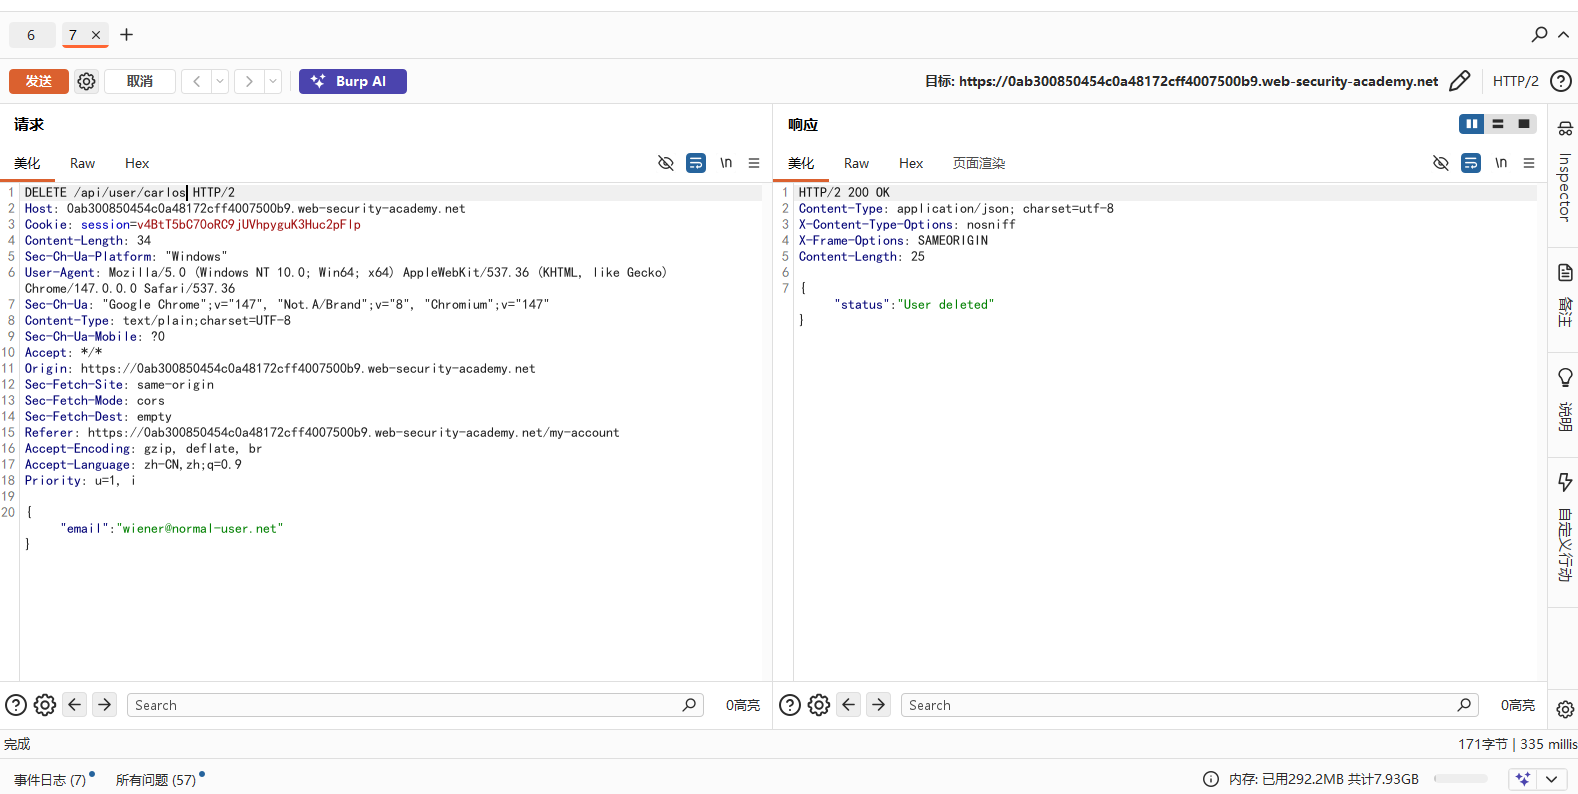Expand history forward dropdown arrow
This screenshot has width=1578, height=794.
273,81
